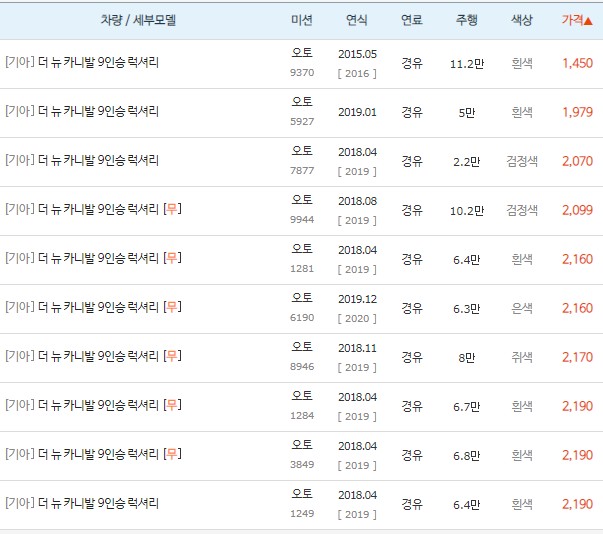Click 검정색 in the 2,099 row

(522, 210)
